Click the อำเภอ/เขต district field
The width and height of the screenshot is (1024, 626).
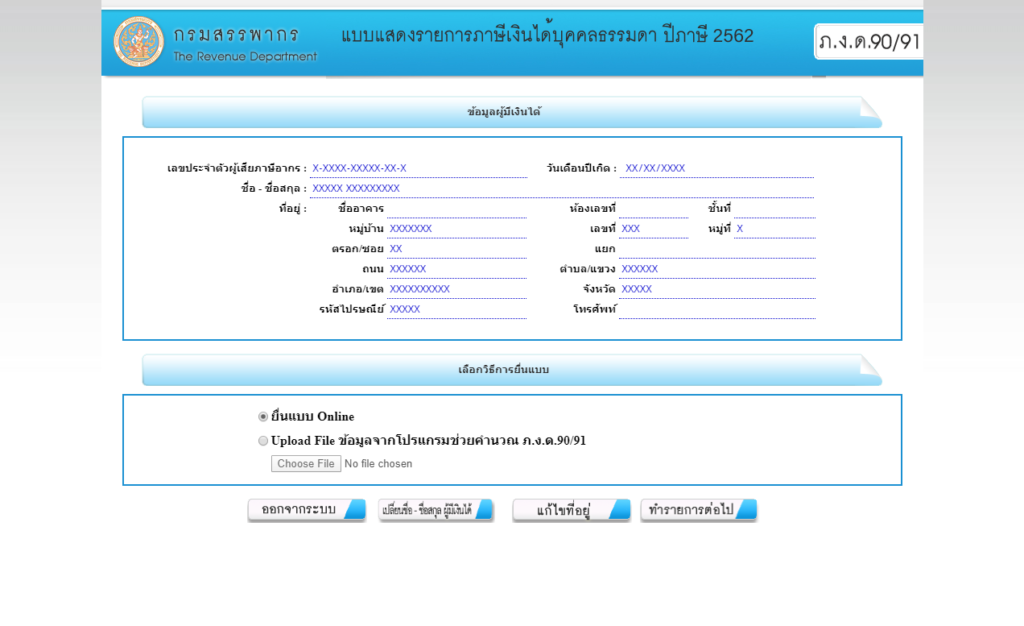456,289
